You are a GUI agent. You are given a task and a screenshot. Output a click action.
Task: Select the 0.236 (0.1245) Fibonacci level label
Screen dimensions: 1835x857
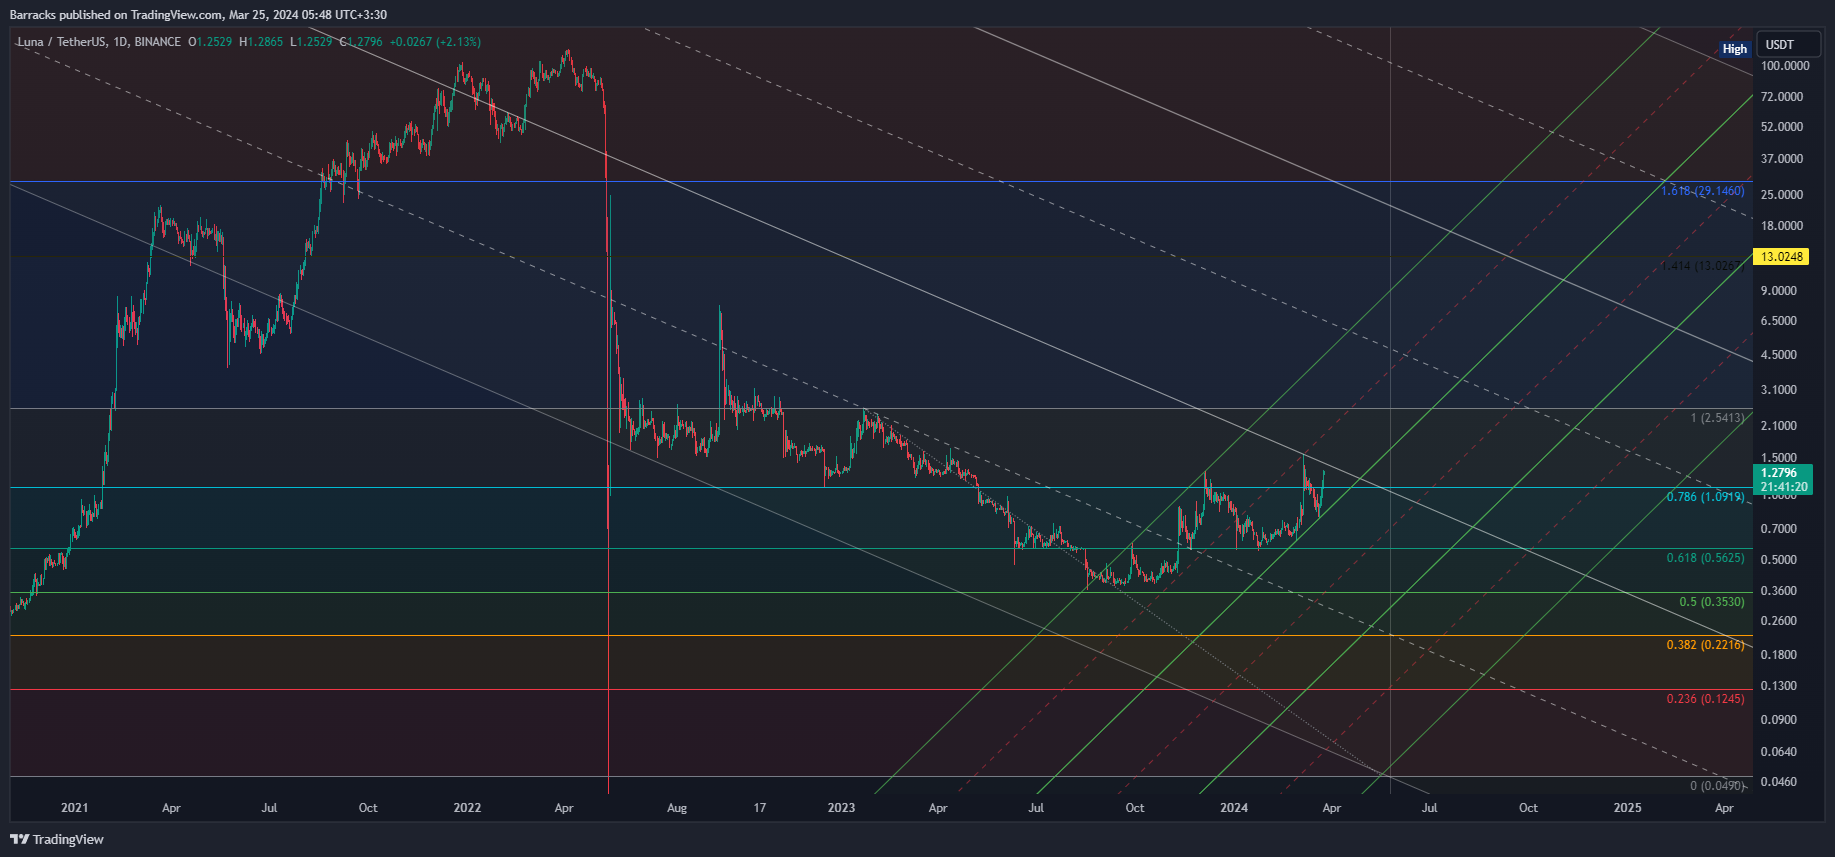tap(1705, 699)
